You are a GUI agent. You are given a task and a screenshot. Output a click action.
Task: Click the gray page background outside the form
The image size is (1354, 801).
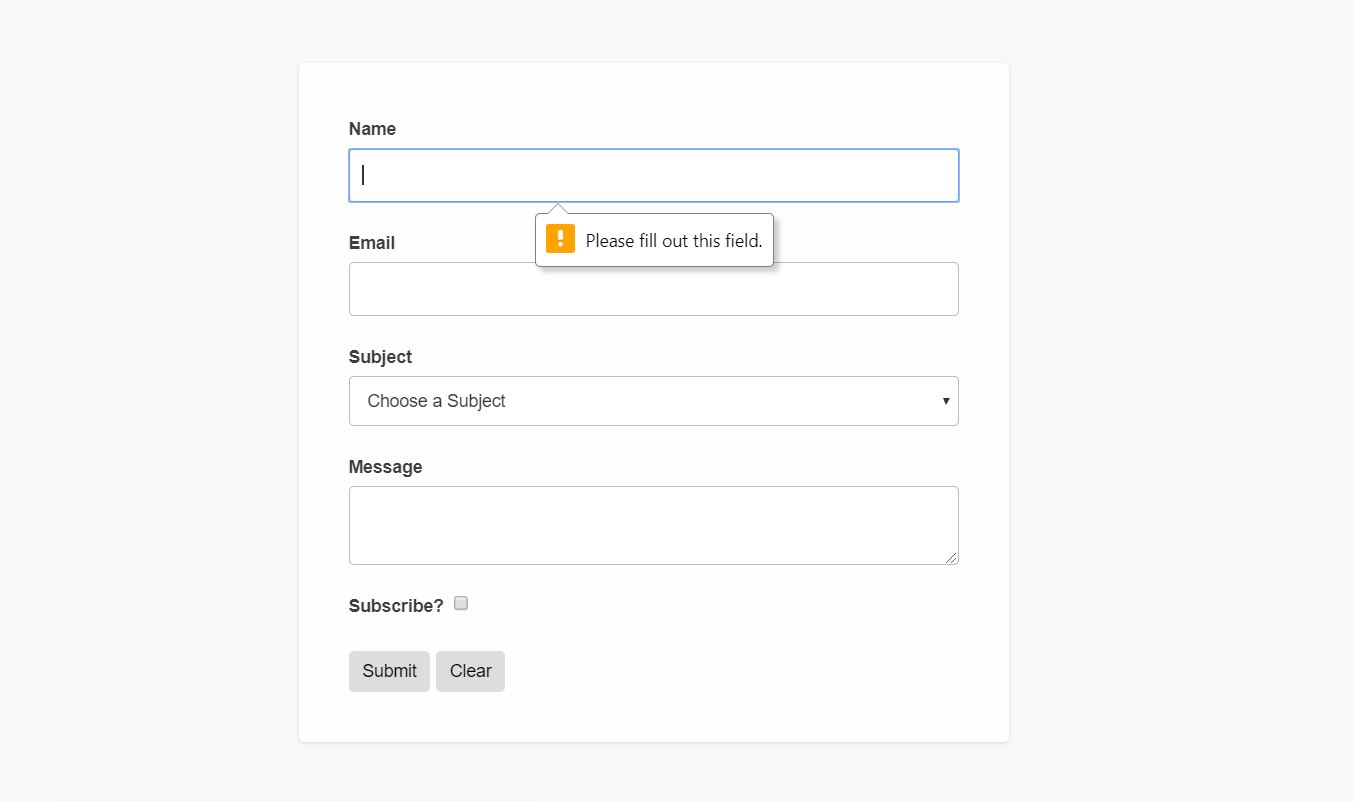[x=150, y=400]
